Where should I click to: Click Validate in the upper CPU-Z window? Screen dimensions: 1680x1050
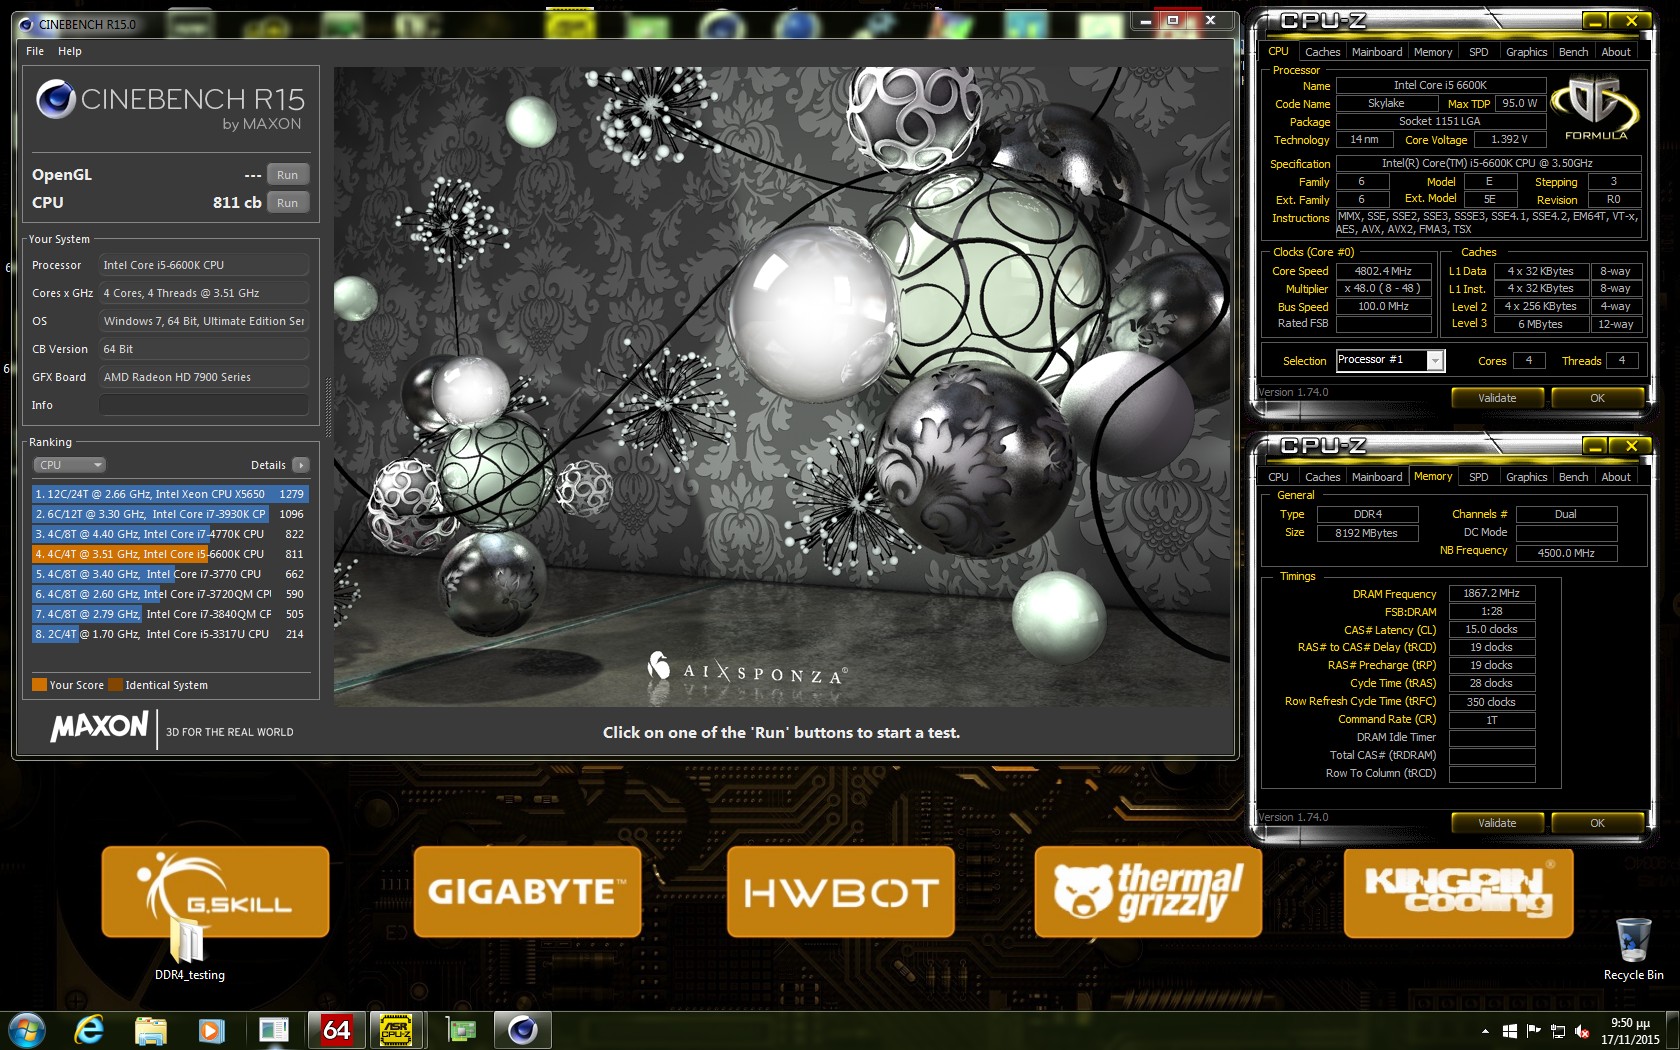(x=1496, y=398)
